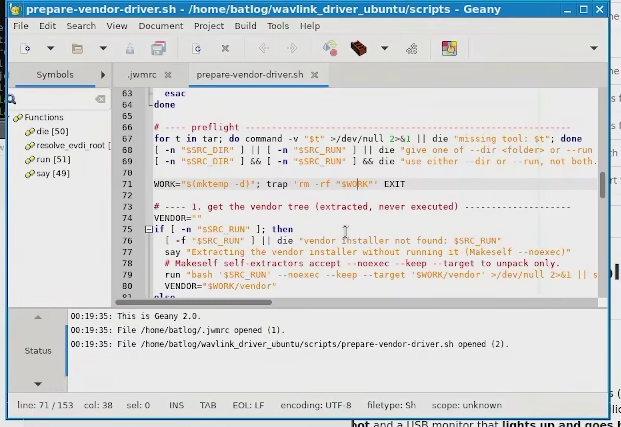
Task: Navigate back with the left arrow icon
Action: point(264,48)
